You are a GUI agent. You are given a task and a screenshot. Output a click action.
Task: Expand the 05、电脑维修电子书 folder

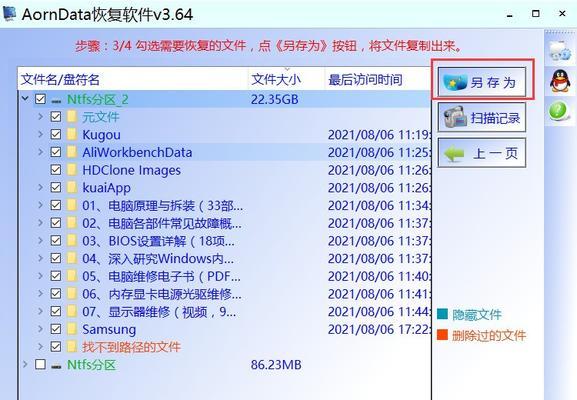coord(40,275)
